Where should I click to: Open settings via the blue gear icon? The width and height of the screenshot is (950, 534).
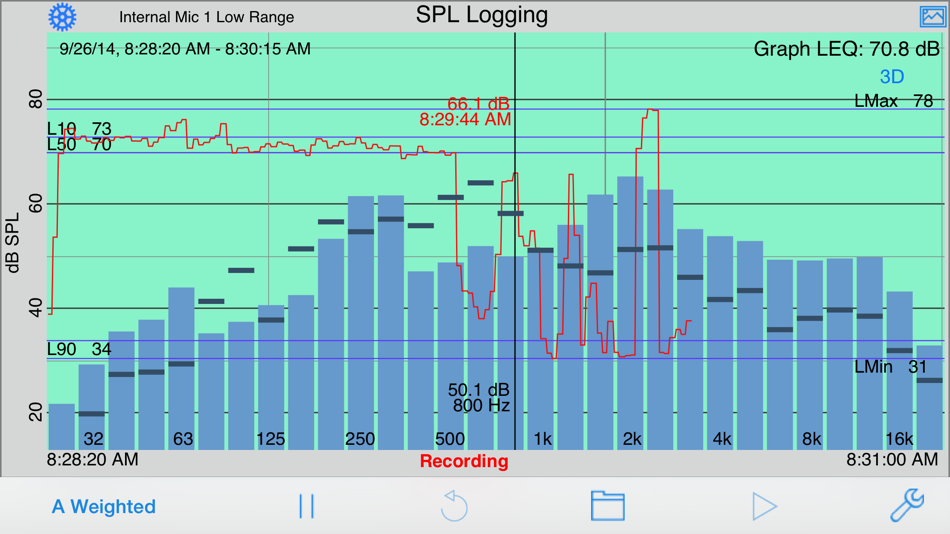coord(62,17)
